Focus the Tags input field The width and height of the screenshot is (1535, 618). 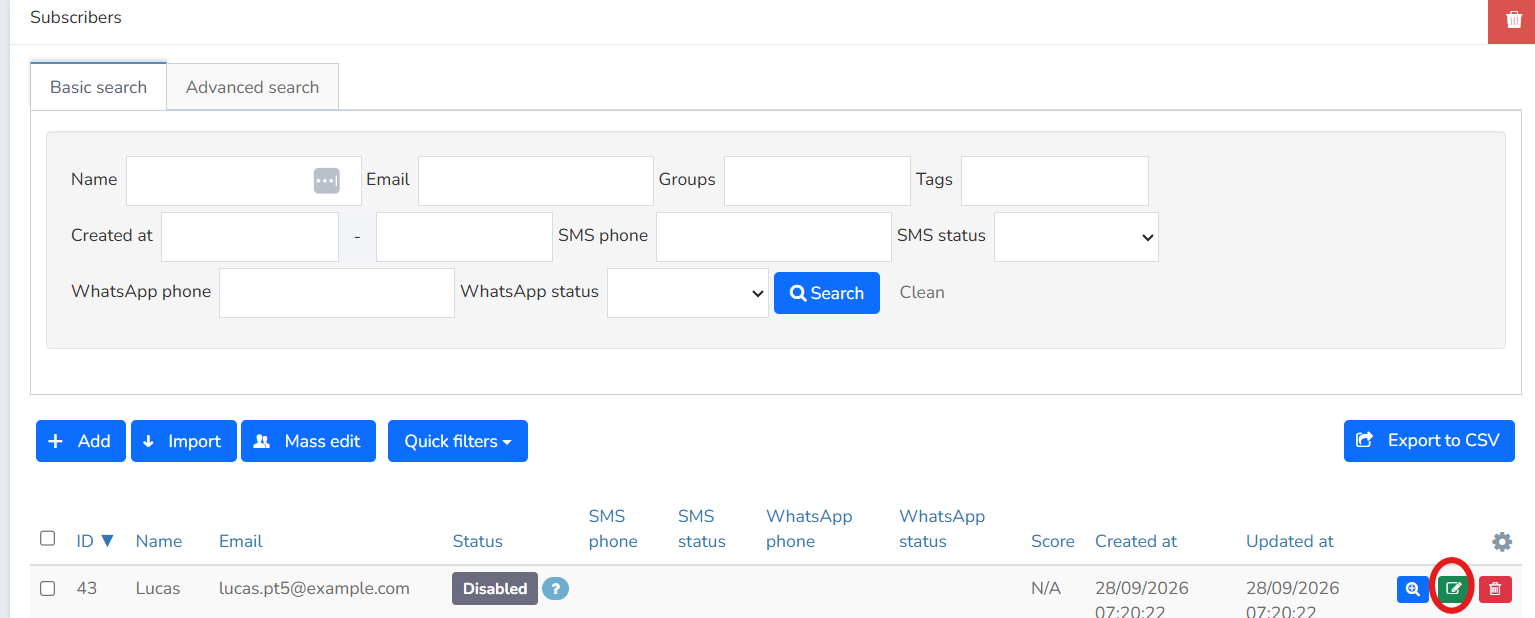pyautogui.click(x=1055, y=180)
